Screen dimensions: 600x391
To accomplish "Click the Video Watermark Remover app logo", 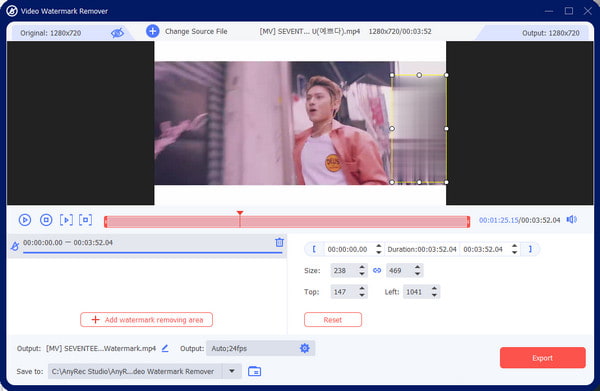I will coord(12,11).
